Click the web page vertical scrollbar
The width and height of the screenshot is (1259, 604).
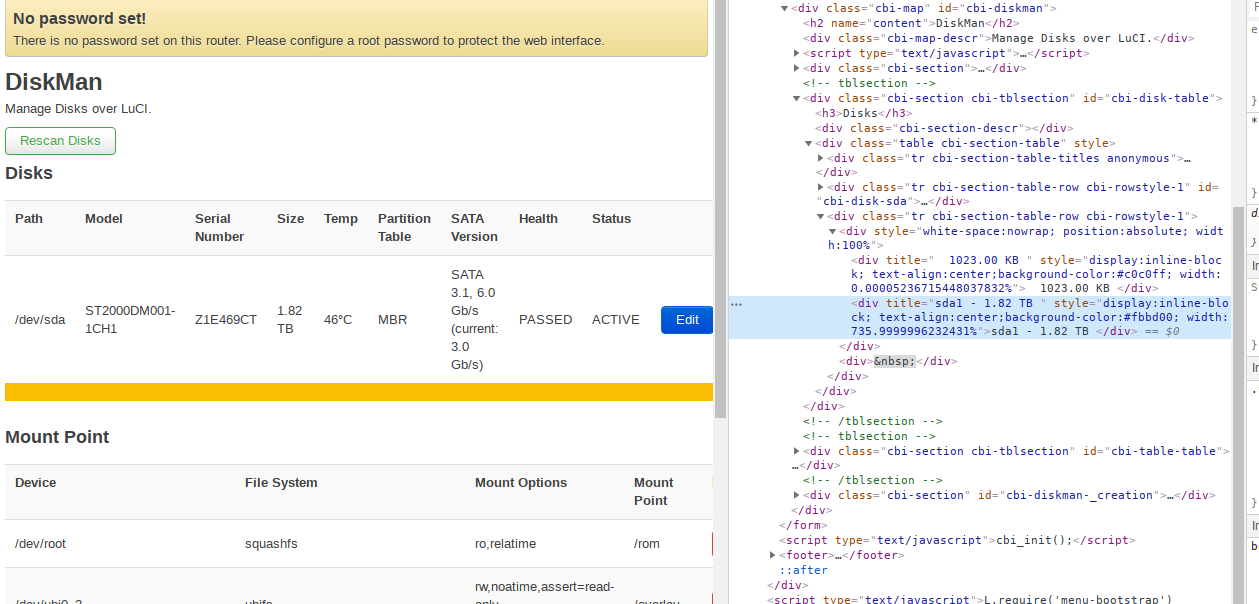click(721, 209)
